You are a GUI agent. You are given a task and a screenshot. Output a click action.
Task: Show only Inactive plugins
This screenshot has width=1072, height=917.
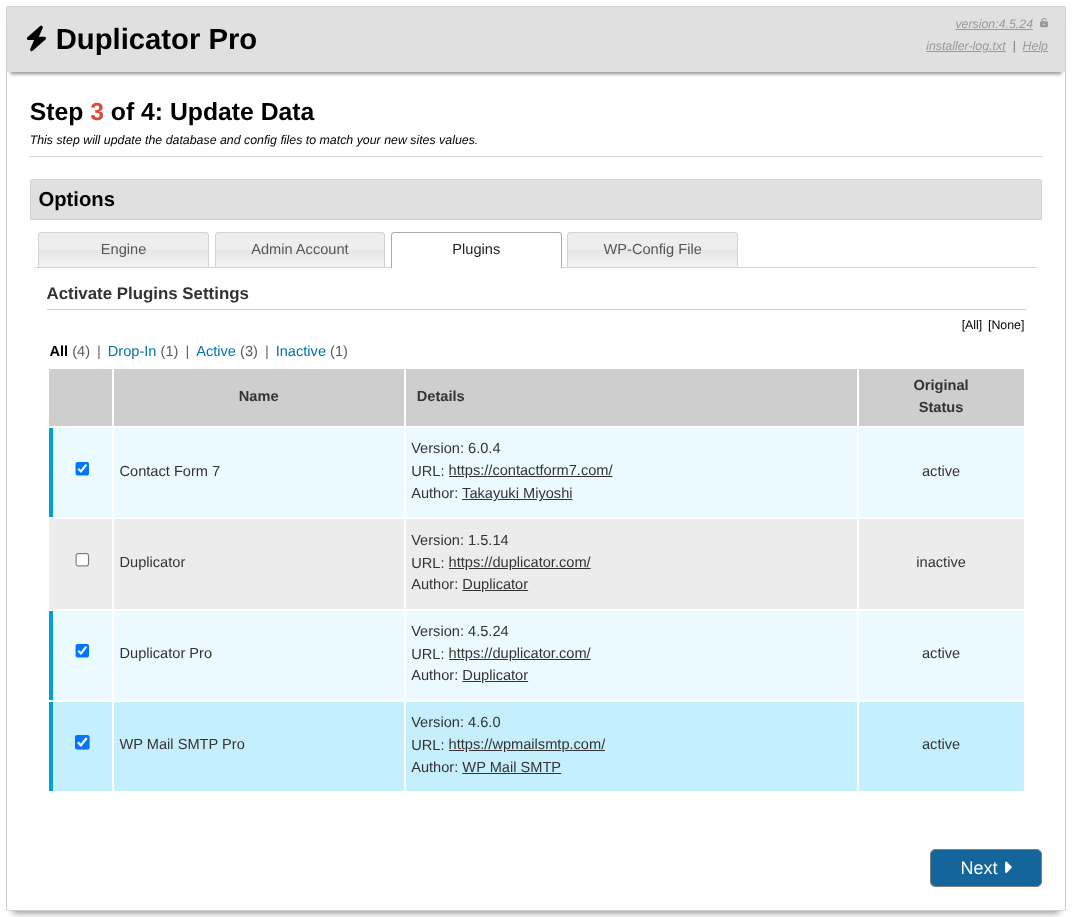tap(300, 351)
